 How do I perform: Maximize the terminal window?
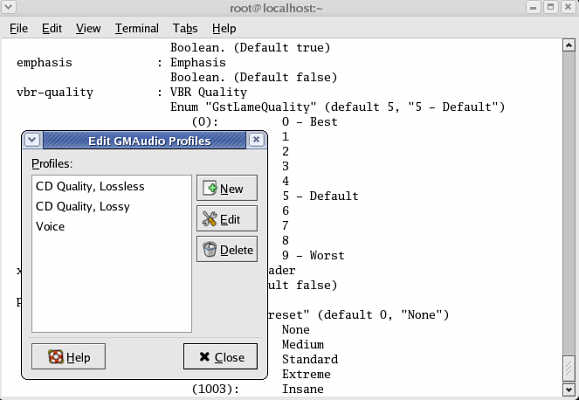(x=550, y=7)
